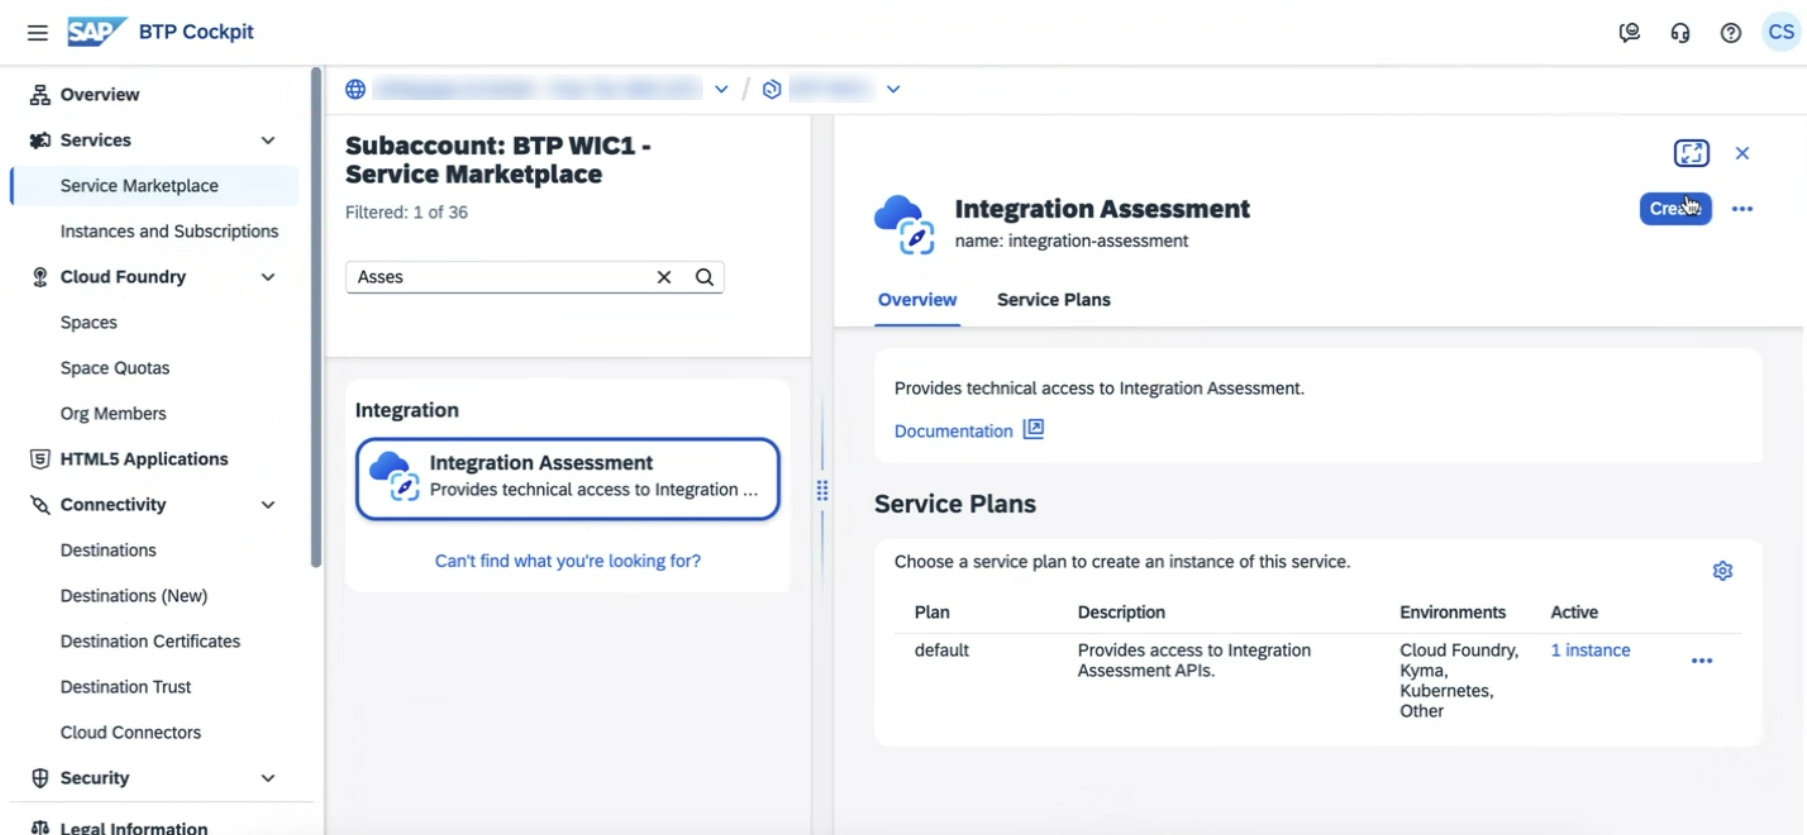Click the panel splitter drag handle
This screenshot has height=835, width=1807.
pos(822,491)
